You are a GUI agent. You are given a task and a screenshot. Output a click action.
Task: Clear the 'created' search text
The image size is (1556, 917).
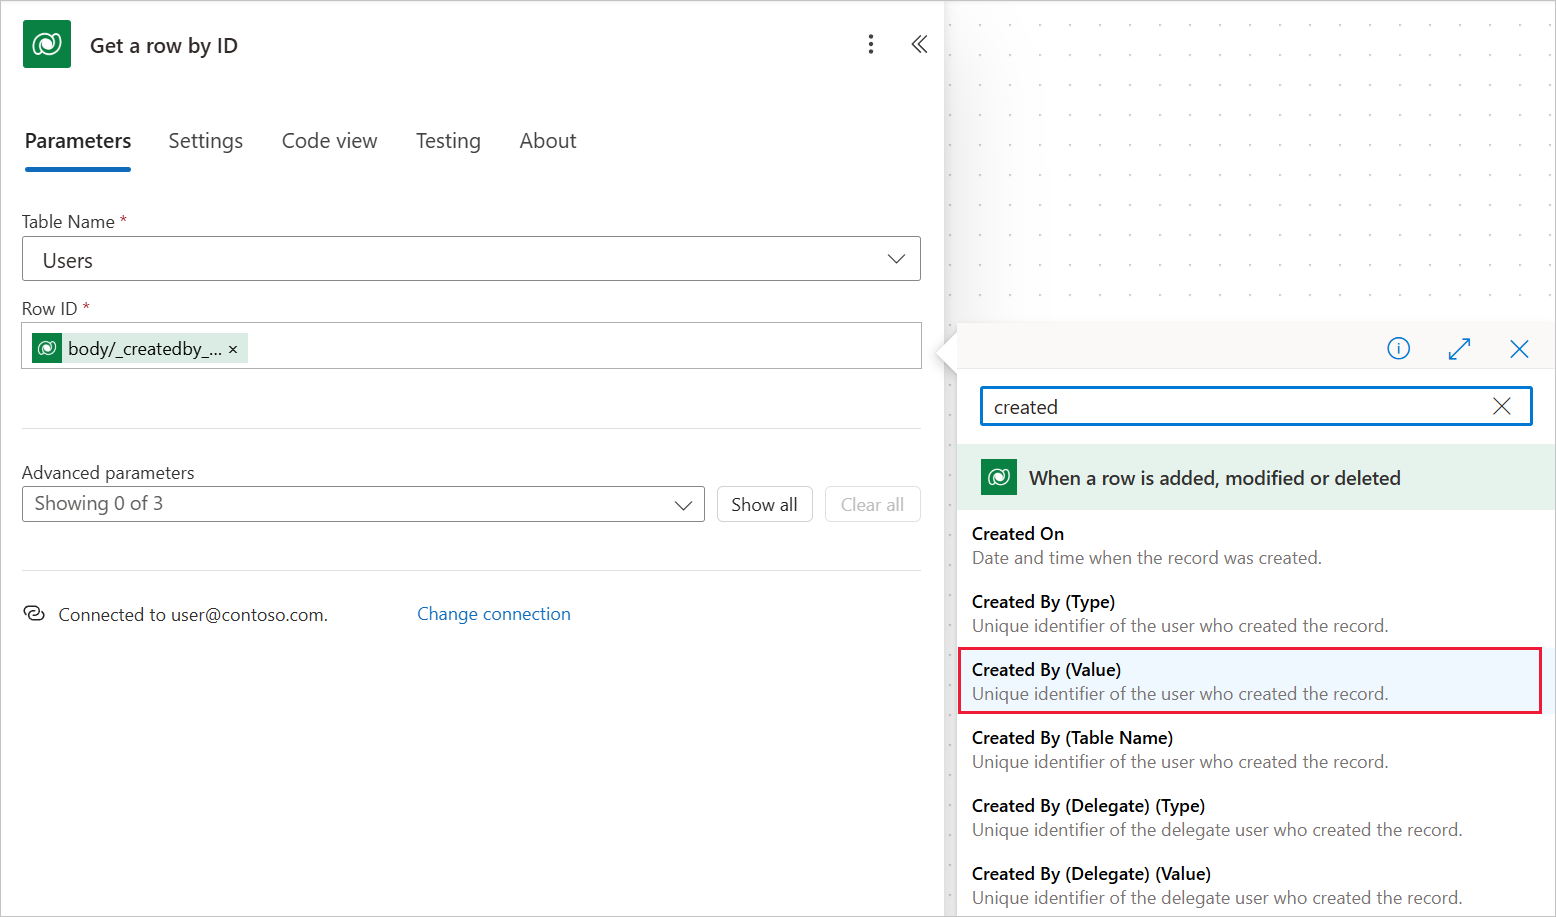click(1501, 406)
